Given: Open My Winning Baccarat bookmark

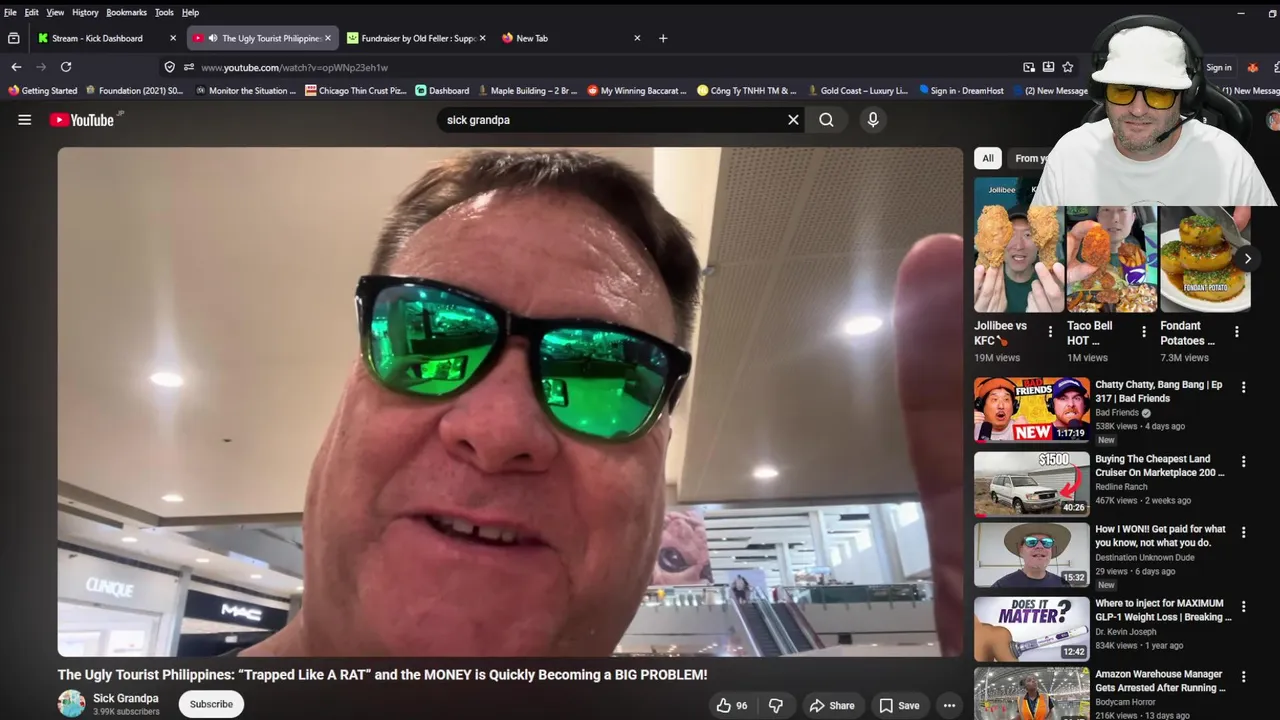Looking at the screenshot, I should [x=637, y=90].
